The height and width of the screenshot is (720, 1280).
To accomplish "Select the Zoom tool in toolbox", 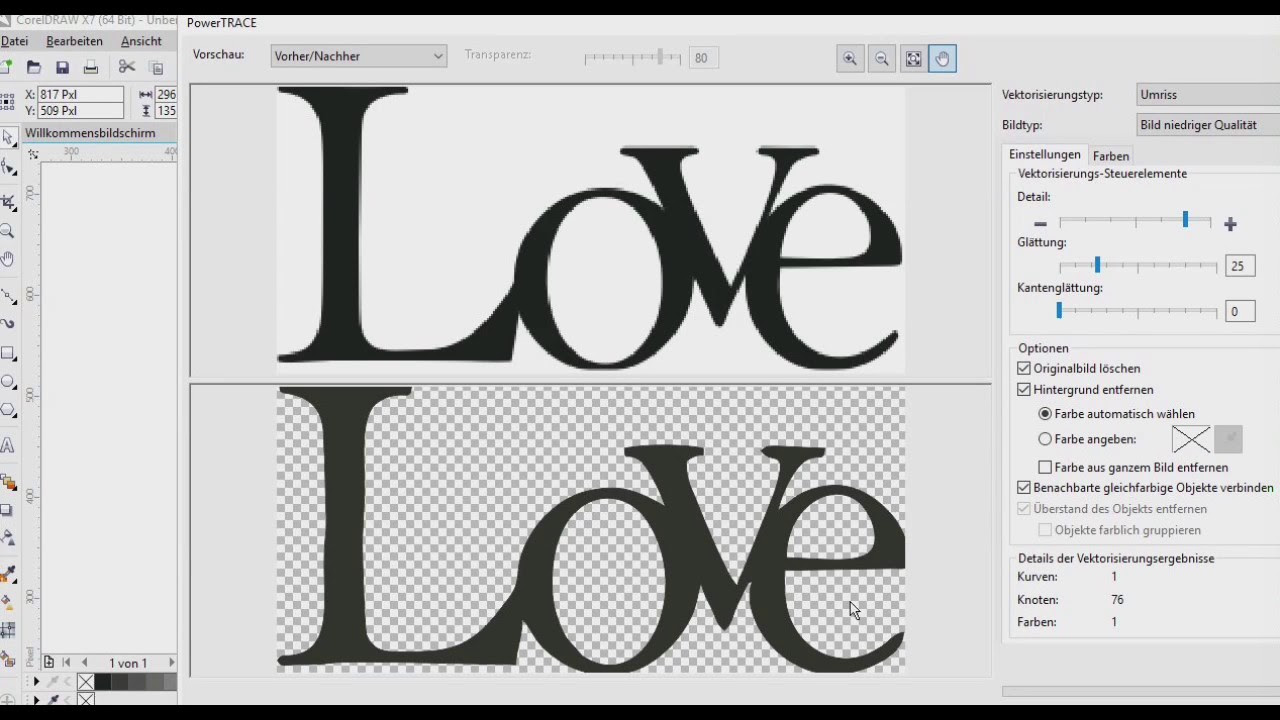I will click(x=8, y=231).
